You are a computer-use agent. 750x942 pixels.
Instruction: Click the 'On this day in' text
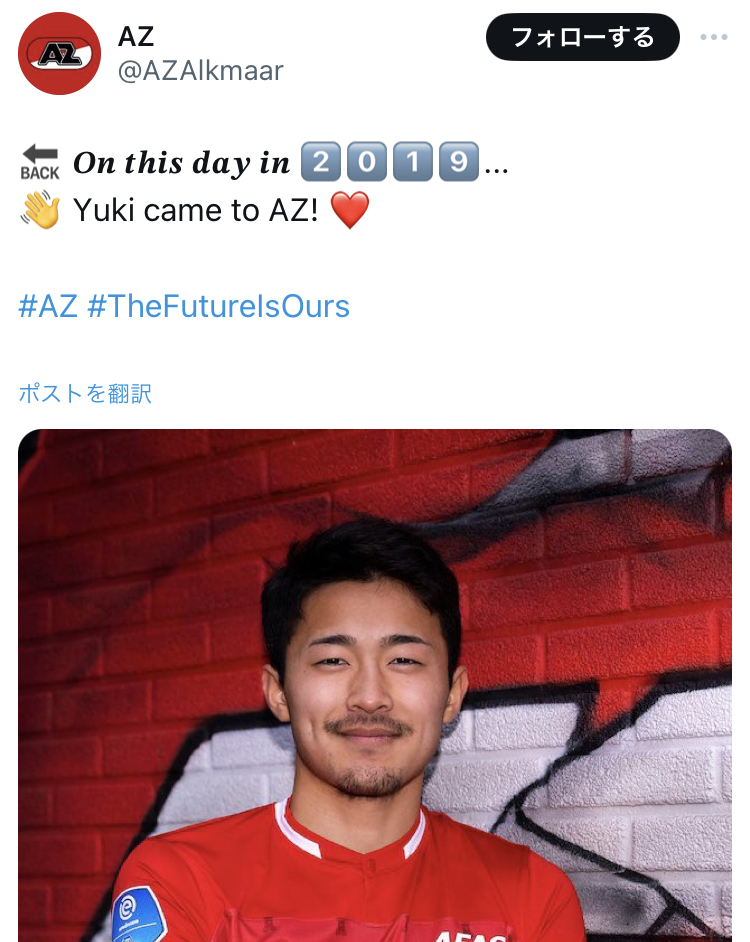point(181,163)
